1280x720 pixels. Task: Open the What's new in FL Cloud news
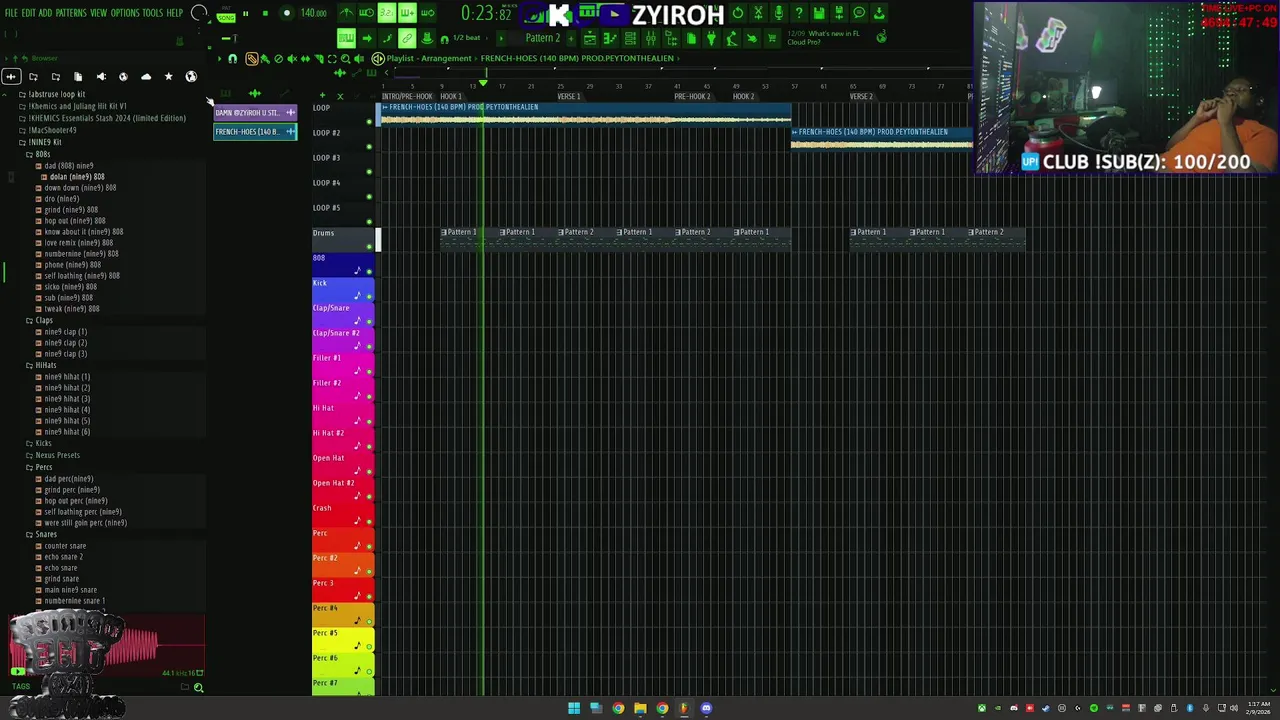coord(824,38)
